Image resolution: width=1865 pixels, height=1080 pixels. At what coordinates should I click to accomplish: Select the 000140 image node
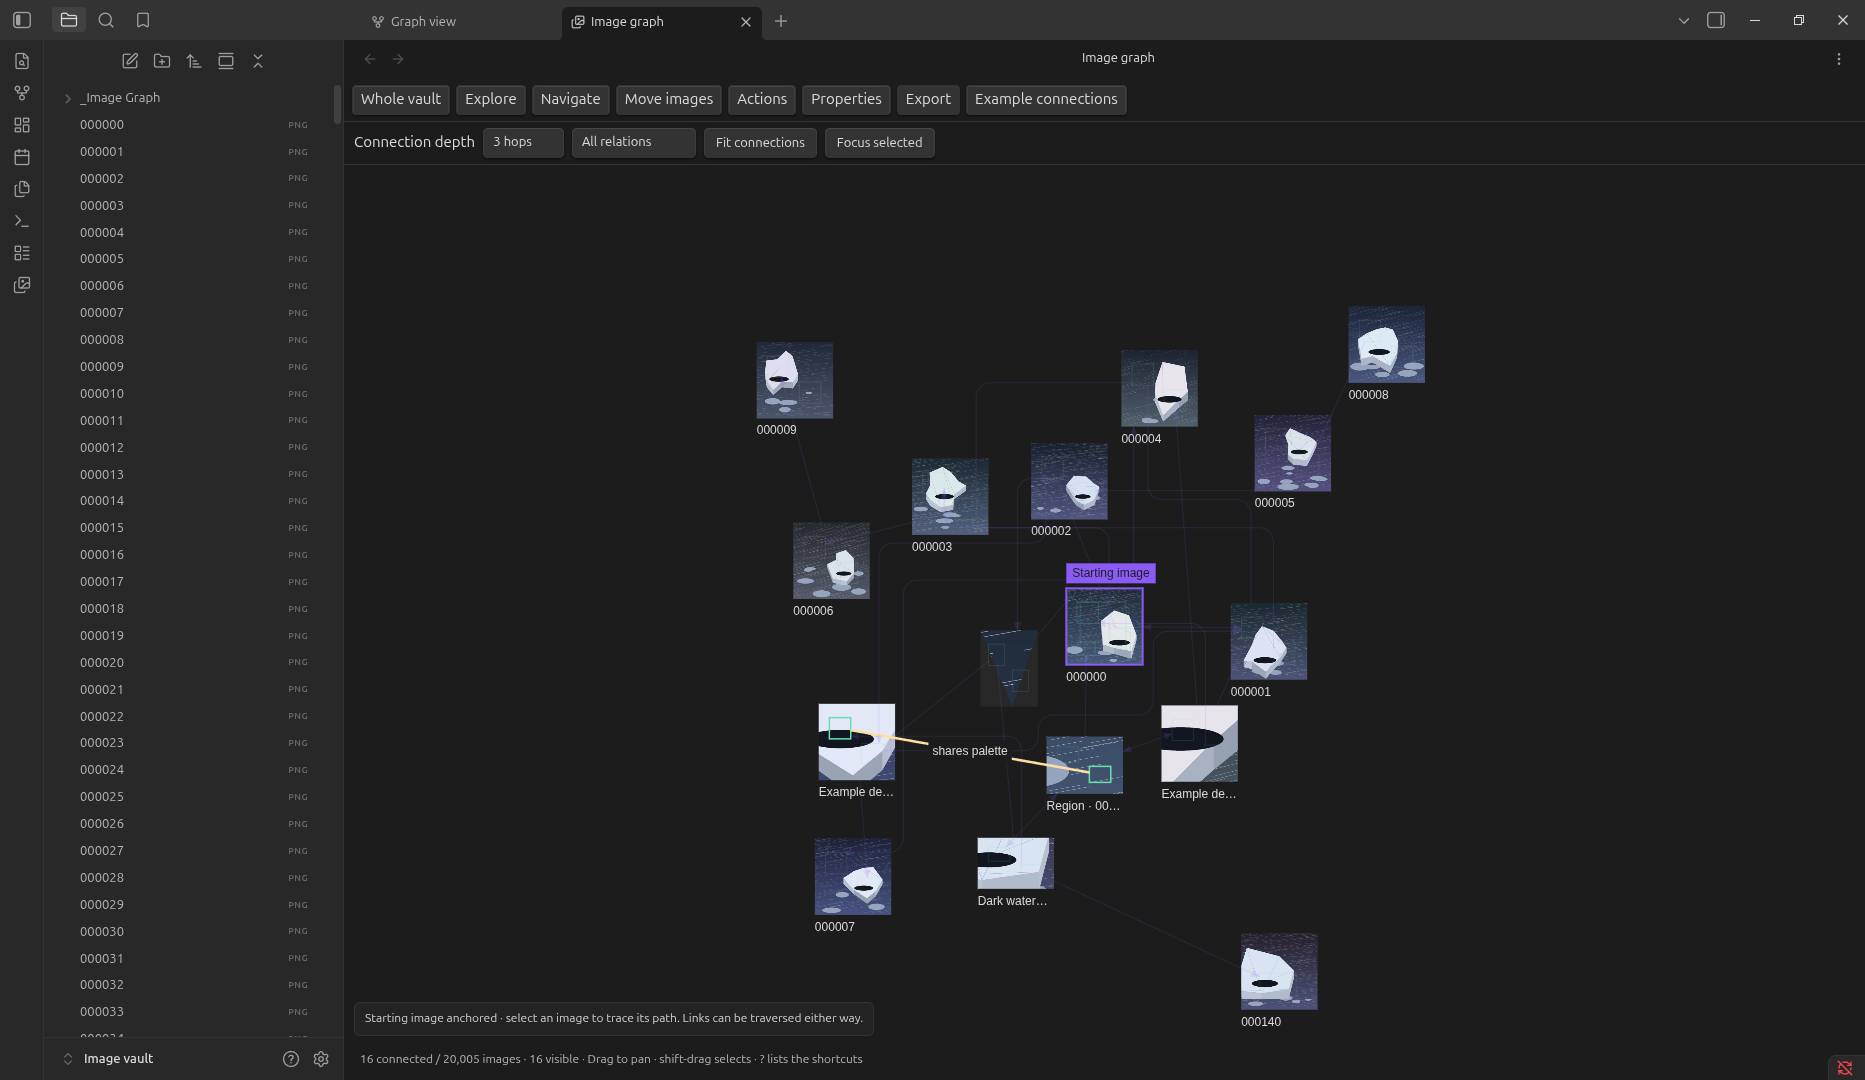(x=1279, y=972)
